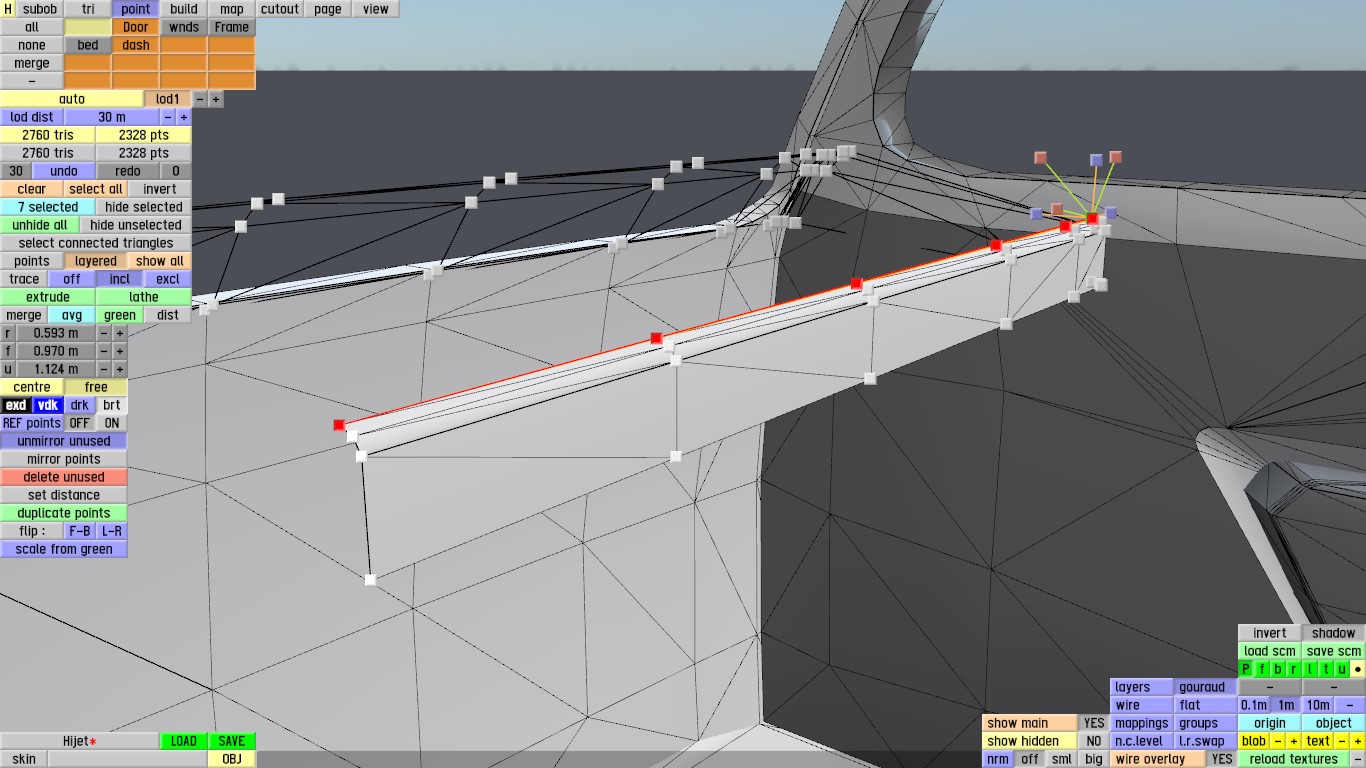Viewport: 1366px width, 768px height.
Task: Click the lod dist 30 m value
Action: pyautogui.click(x=112, y=117)
